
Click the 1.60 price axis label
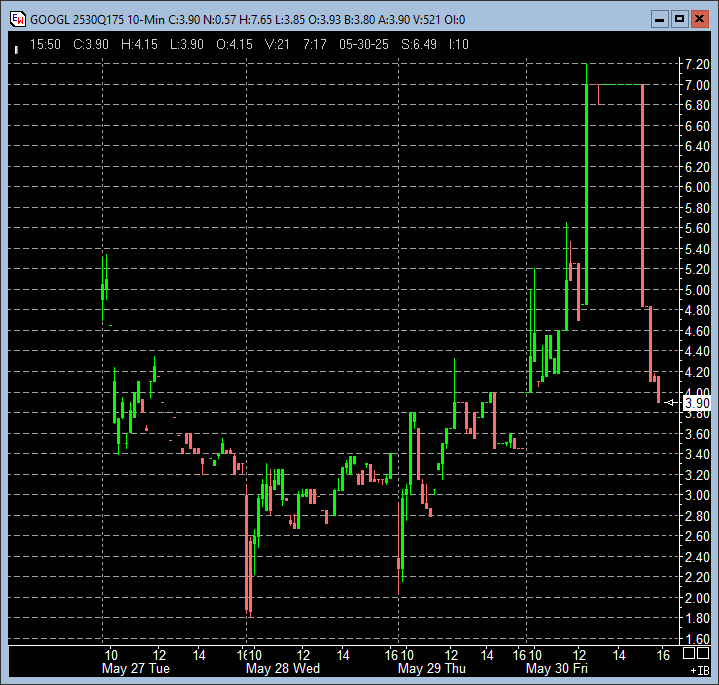click(x=697, y=639)
